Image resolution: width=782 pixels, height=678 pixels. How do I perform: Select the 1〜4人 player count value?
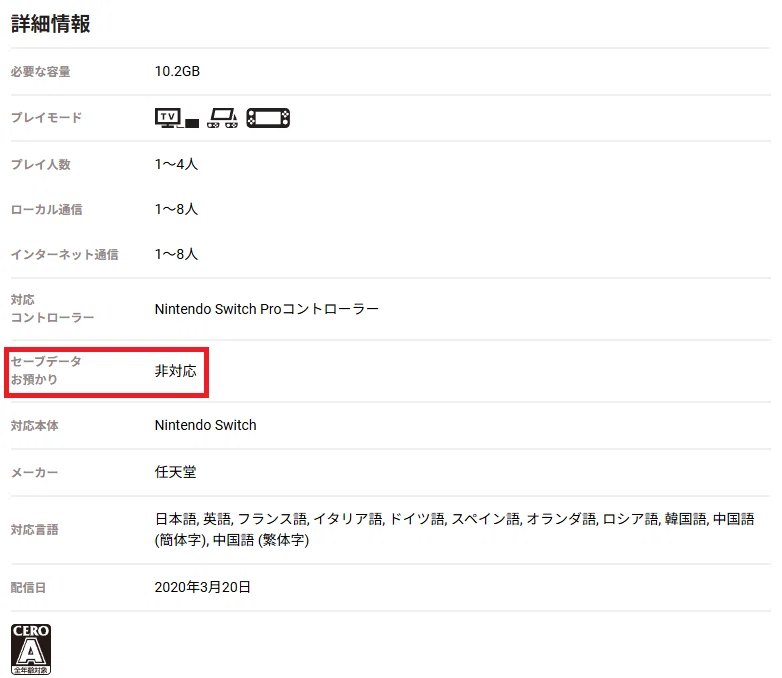(x=176, y=164)
